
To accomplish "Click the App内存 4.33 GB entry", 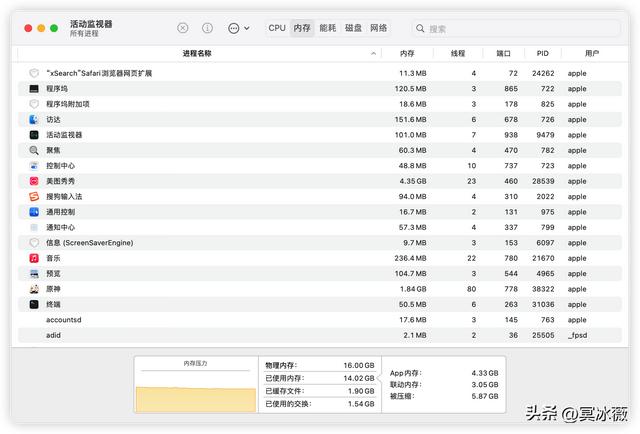I will click(x=444, y=373).
